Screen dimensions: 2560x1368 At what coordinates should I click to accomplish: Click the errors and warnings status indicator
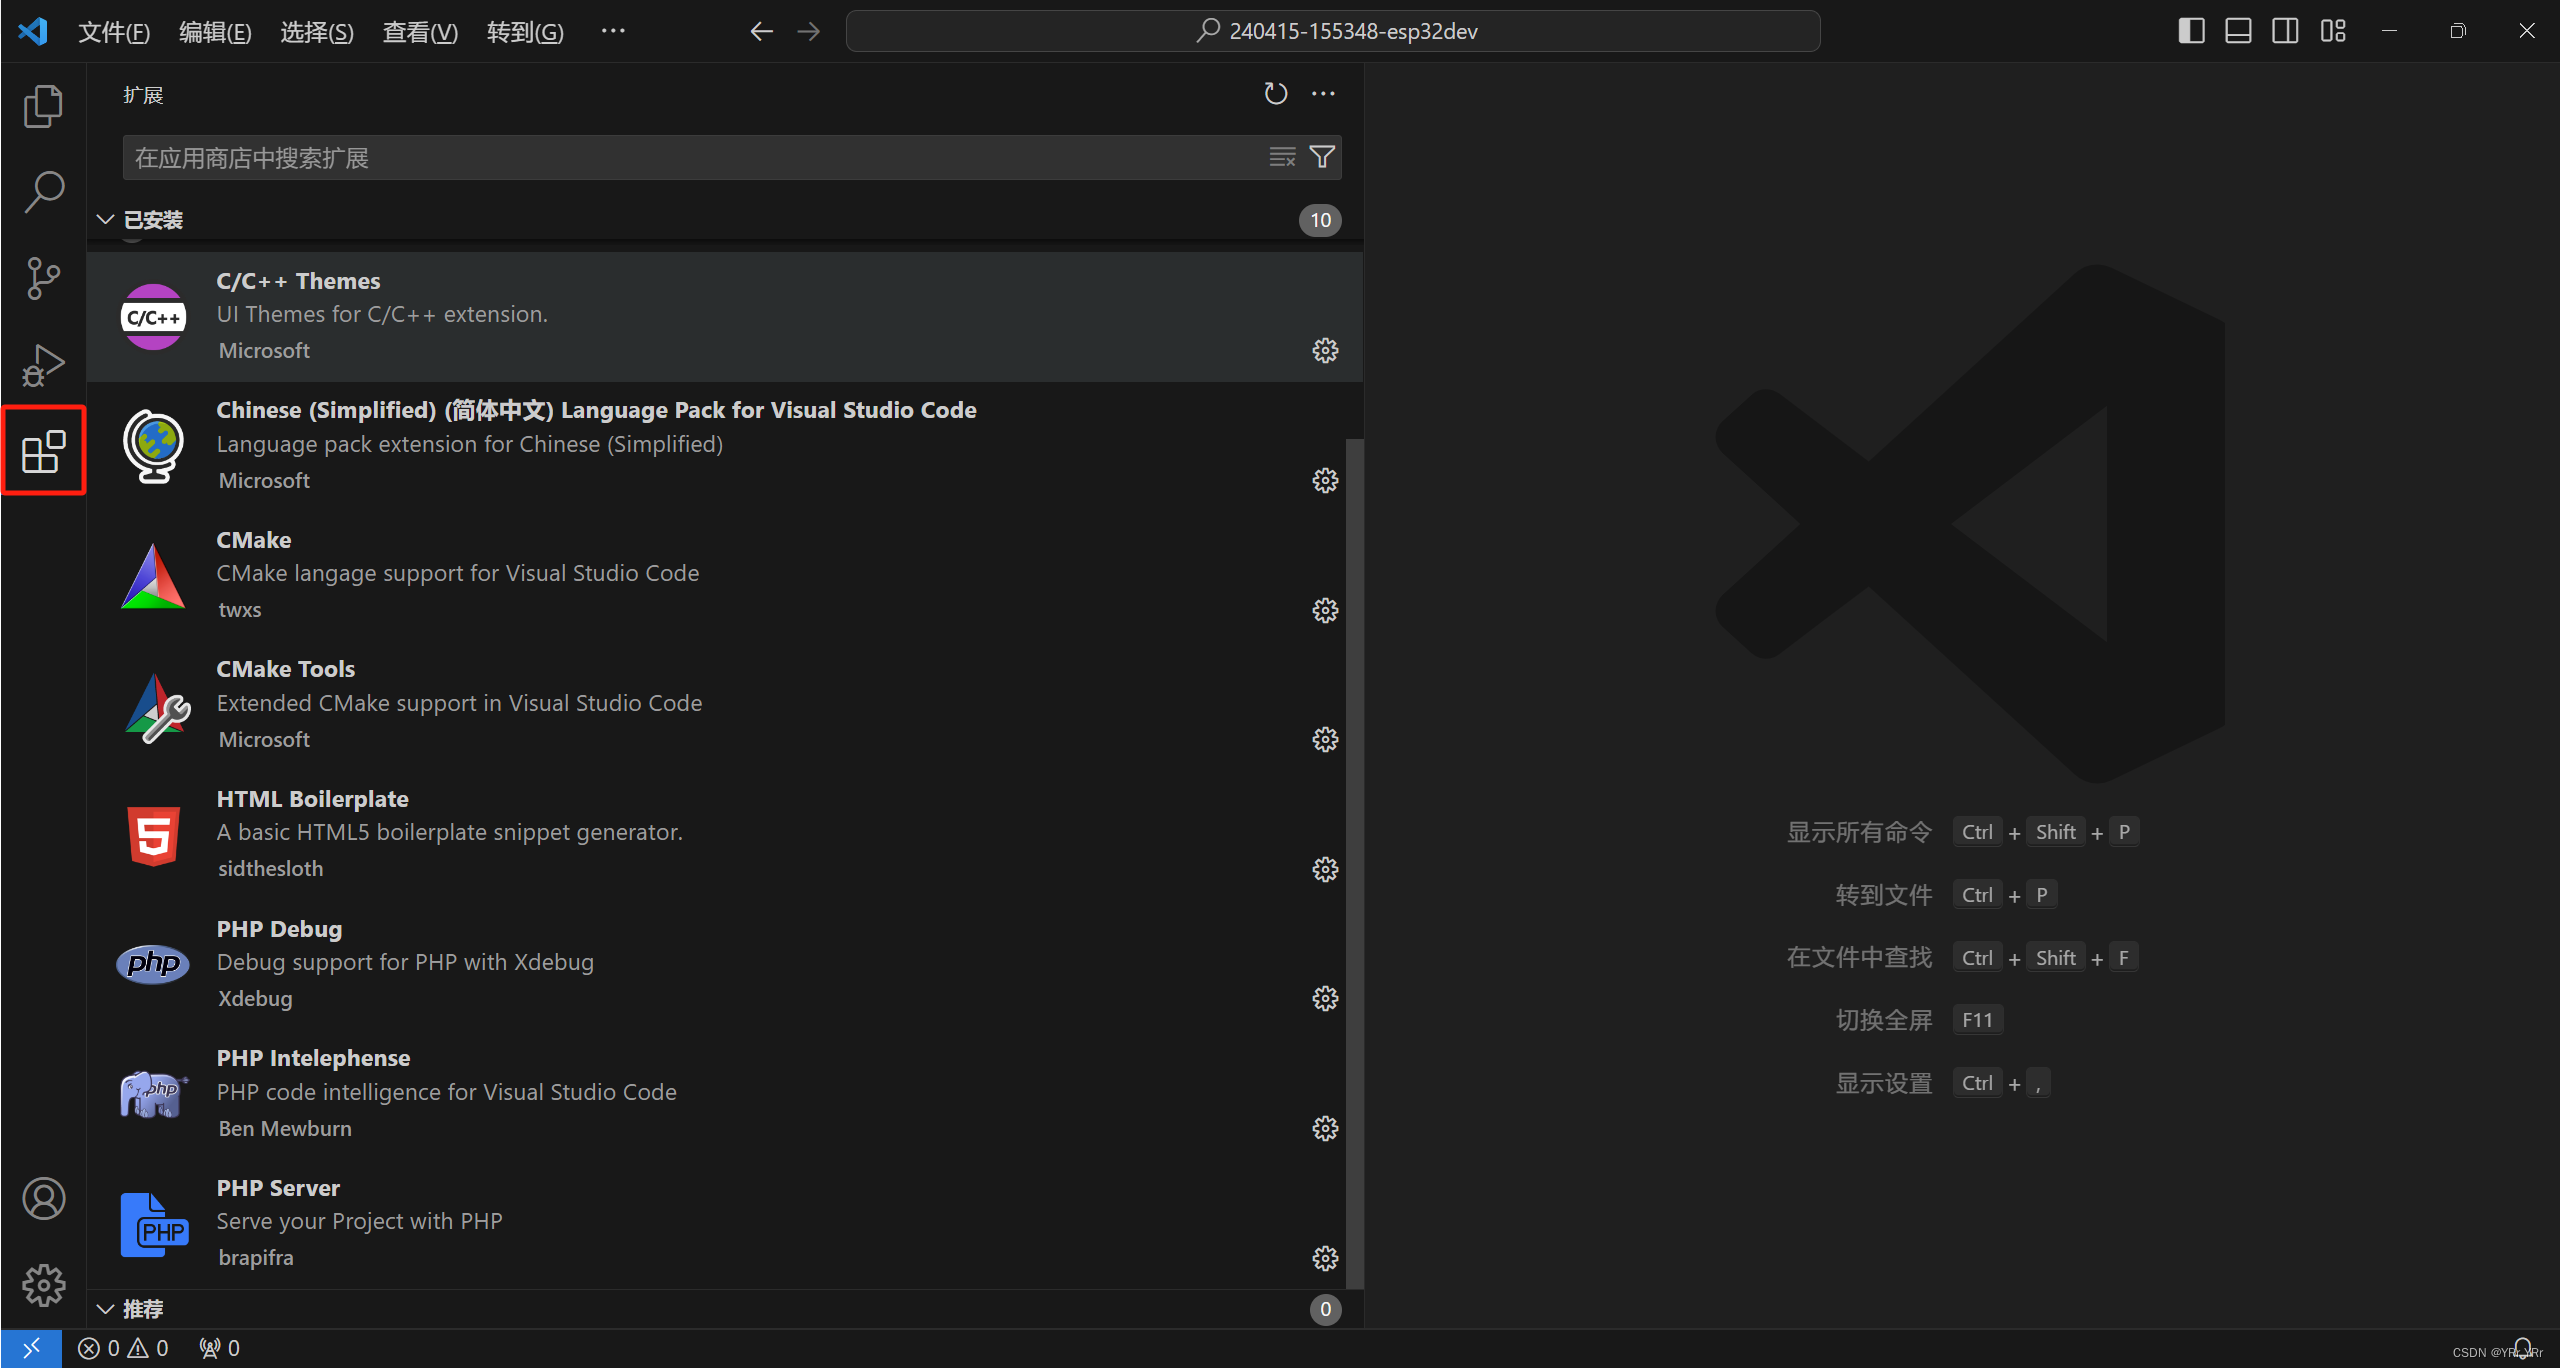coord(124,1348)
